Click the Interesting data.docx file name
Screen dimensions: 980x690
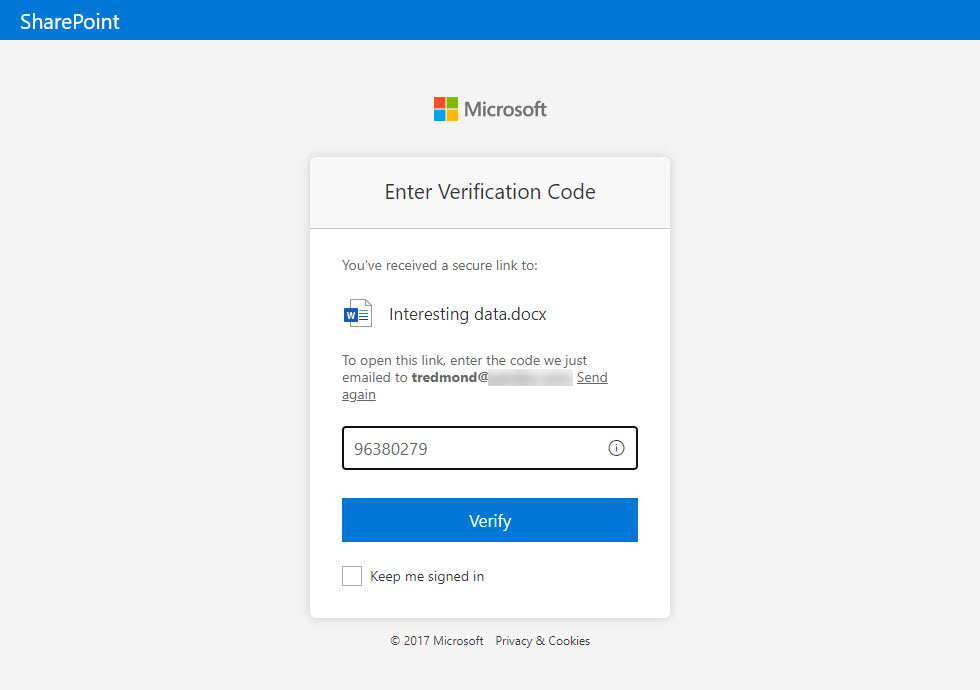point(468,314)
